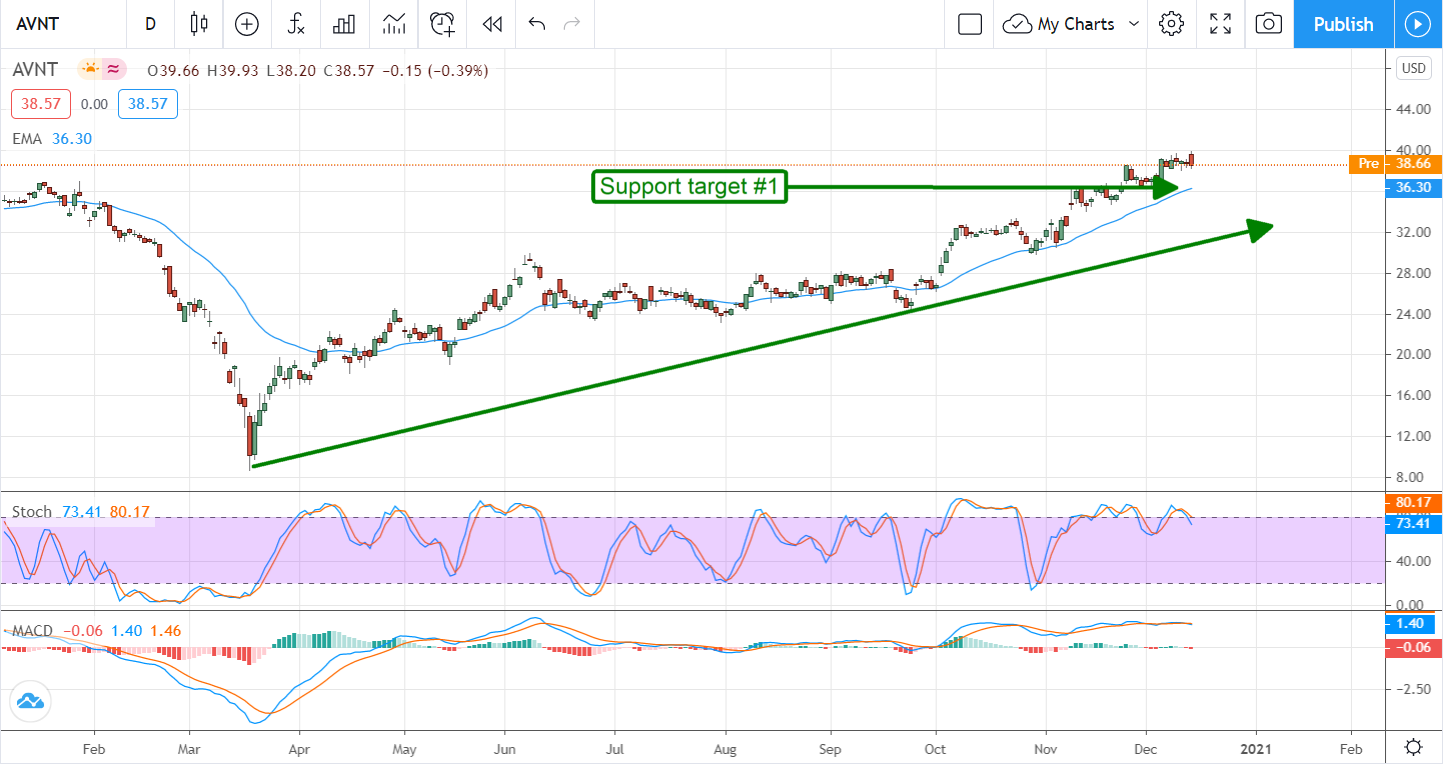The image size is (1443, 764).
Task: Open the Indicators fx menu
Action: click(x=296, y=24)
